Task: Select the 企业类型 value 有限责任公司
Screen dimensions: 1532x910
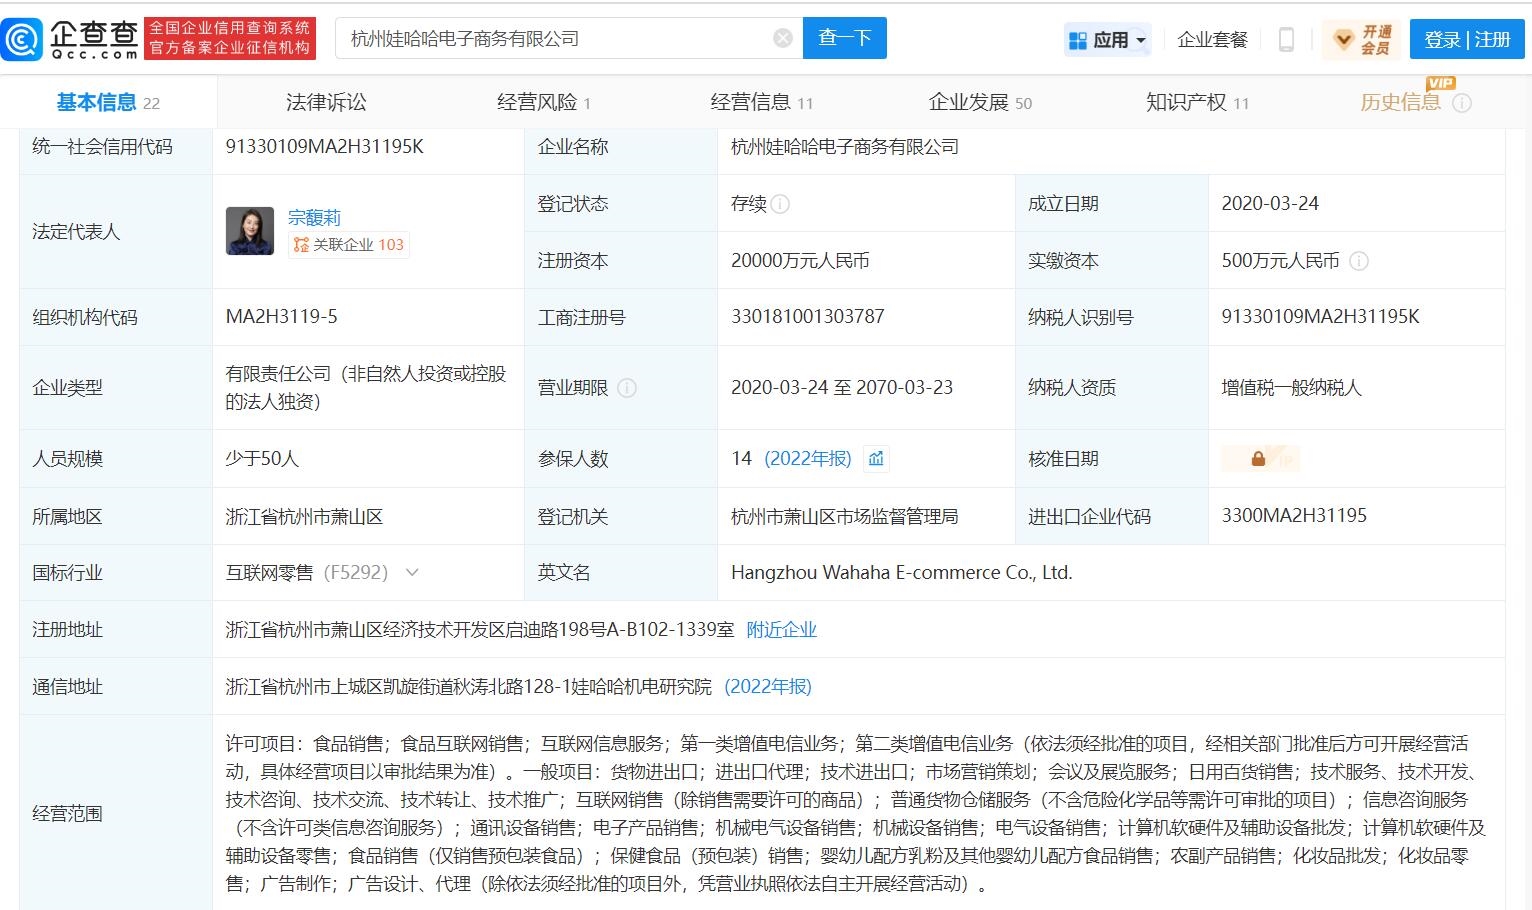Action: pos(366,388)
